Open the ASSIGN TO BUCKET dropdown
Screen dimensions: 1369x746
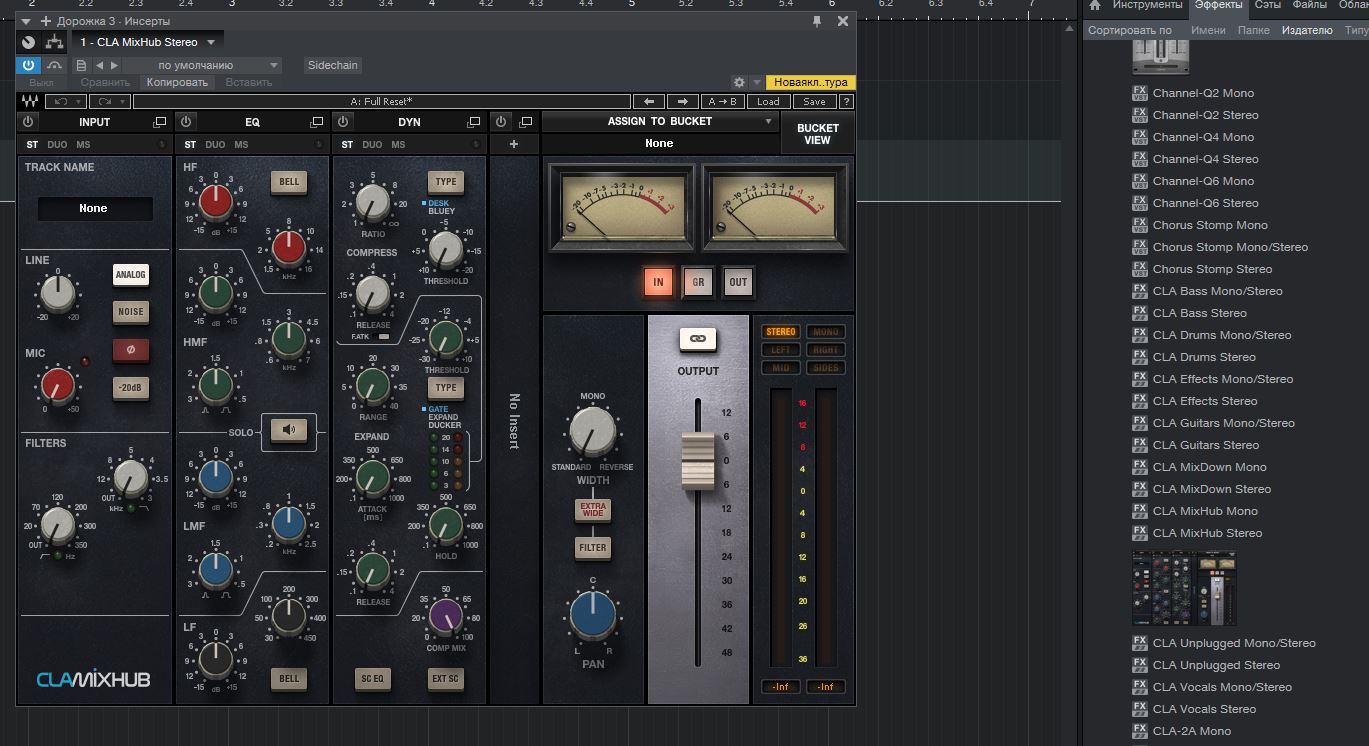[659, 121]
